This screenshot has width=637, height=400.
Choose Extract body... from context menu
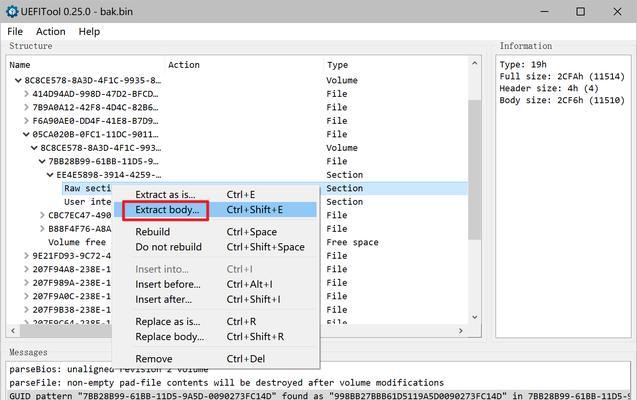[x=215, y=210]
